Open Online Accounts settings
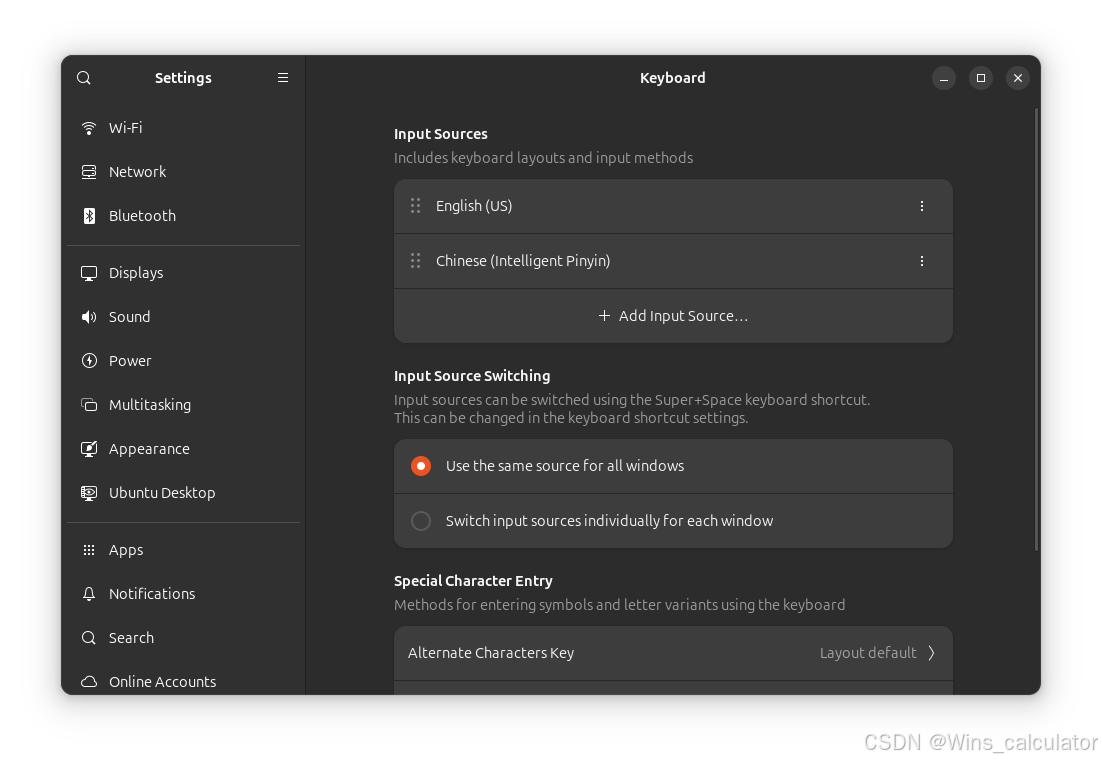The height and width of the screenshot is (762, 1102). [x=183, y=682]
